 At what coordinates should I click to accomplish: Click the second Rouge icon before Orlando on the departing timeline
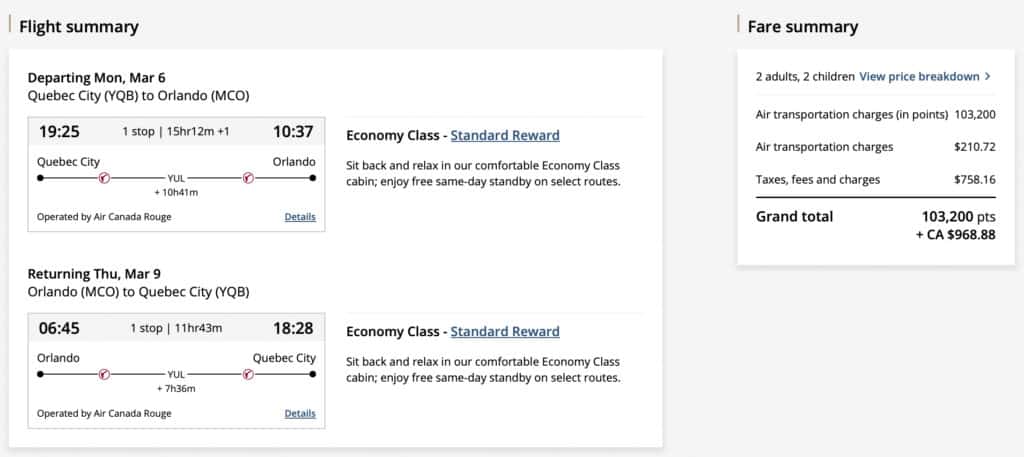[249, 178]
